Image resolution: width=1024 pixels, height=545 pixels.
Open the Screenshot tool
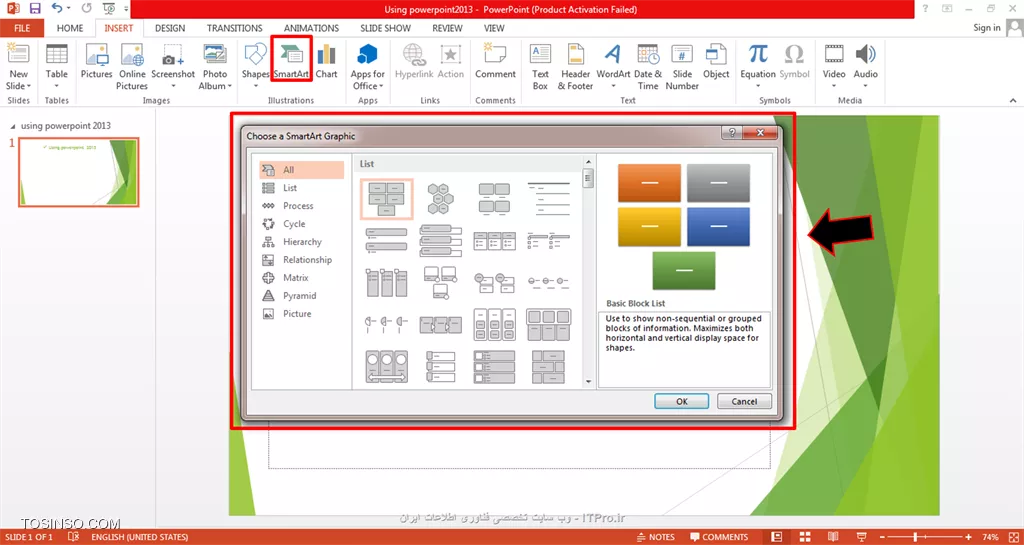point(173,67)
